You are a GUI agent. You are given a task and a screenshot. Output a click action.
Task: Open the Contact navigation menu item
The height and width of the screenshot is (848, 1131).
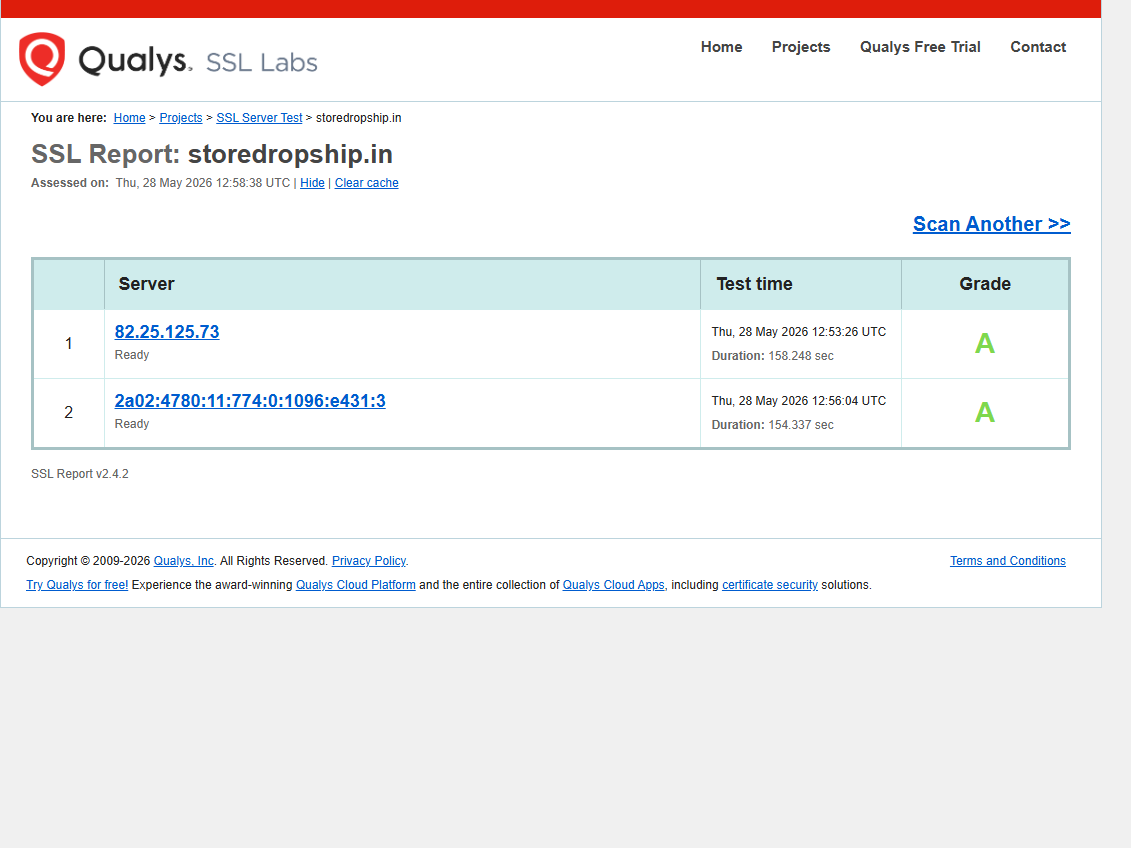[1038, 47]
